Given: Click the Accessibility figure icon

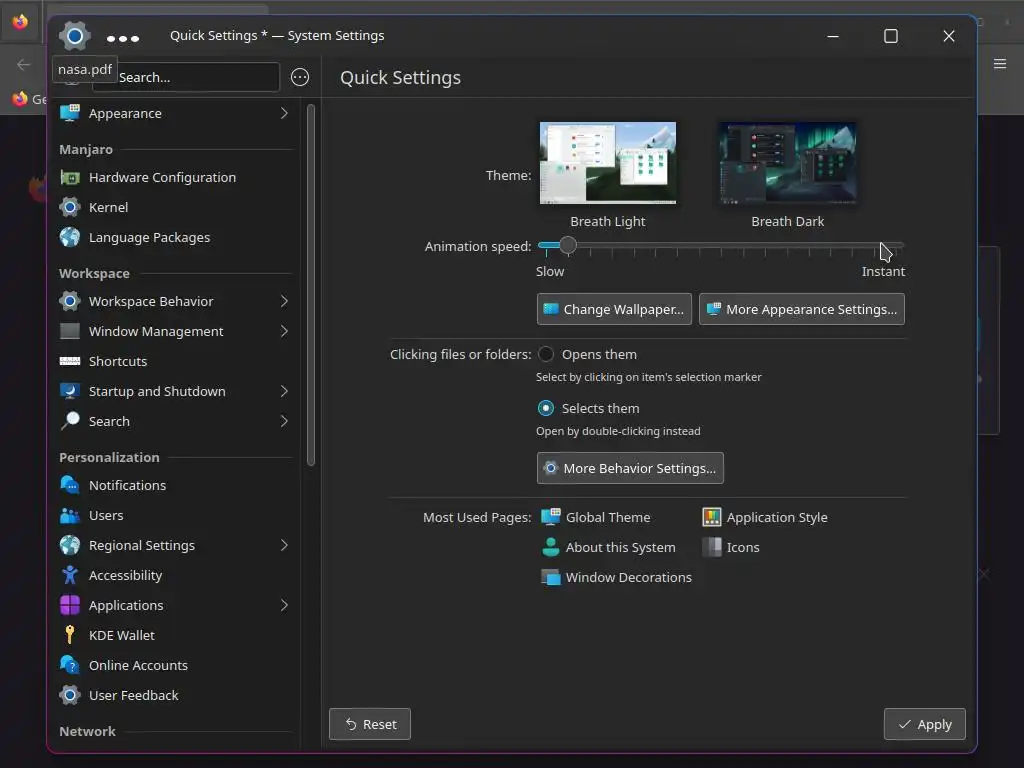Looking at the screenshot, I should (x=70, y=575).
